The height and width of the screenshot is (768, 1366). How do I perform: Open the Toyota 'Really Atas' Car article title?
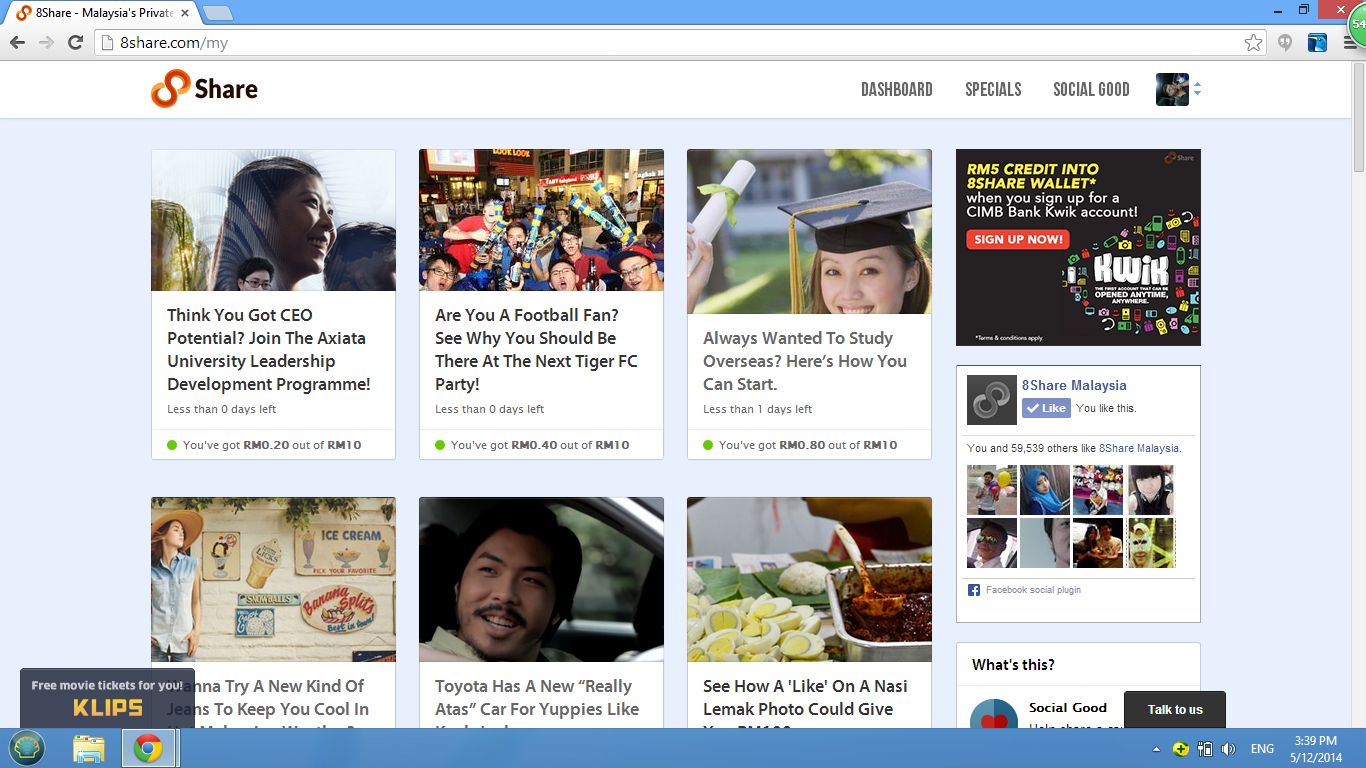(537, 703)
